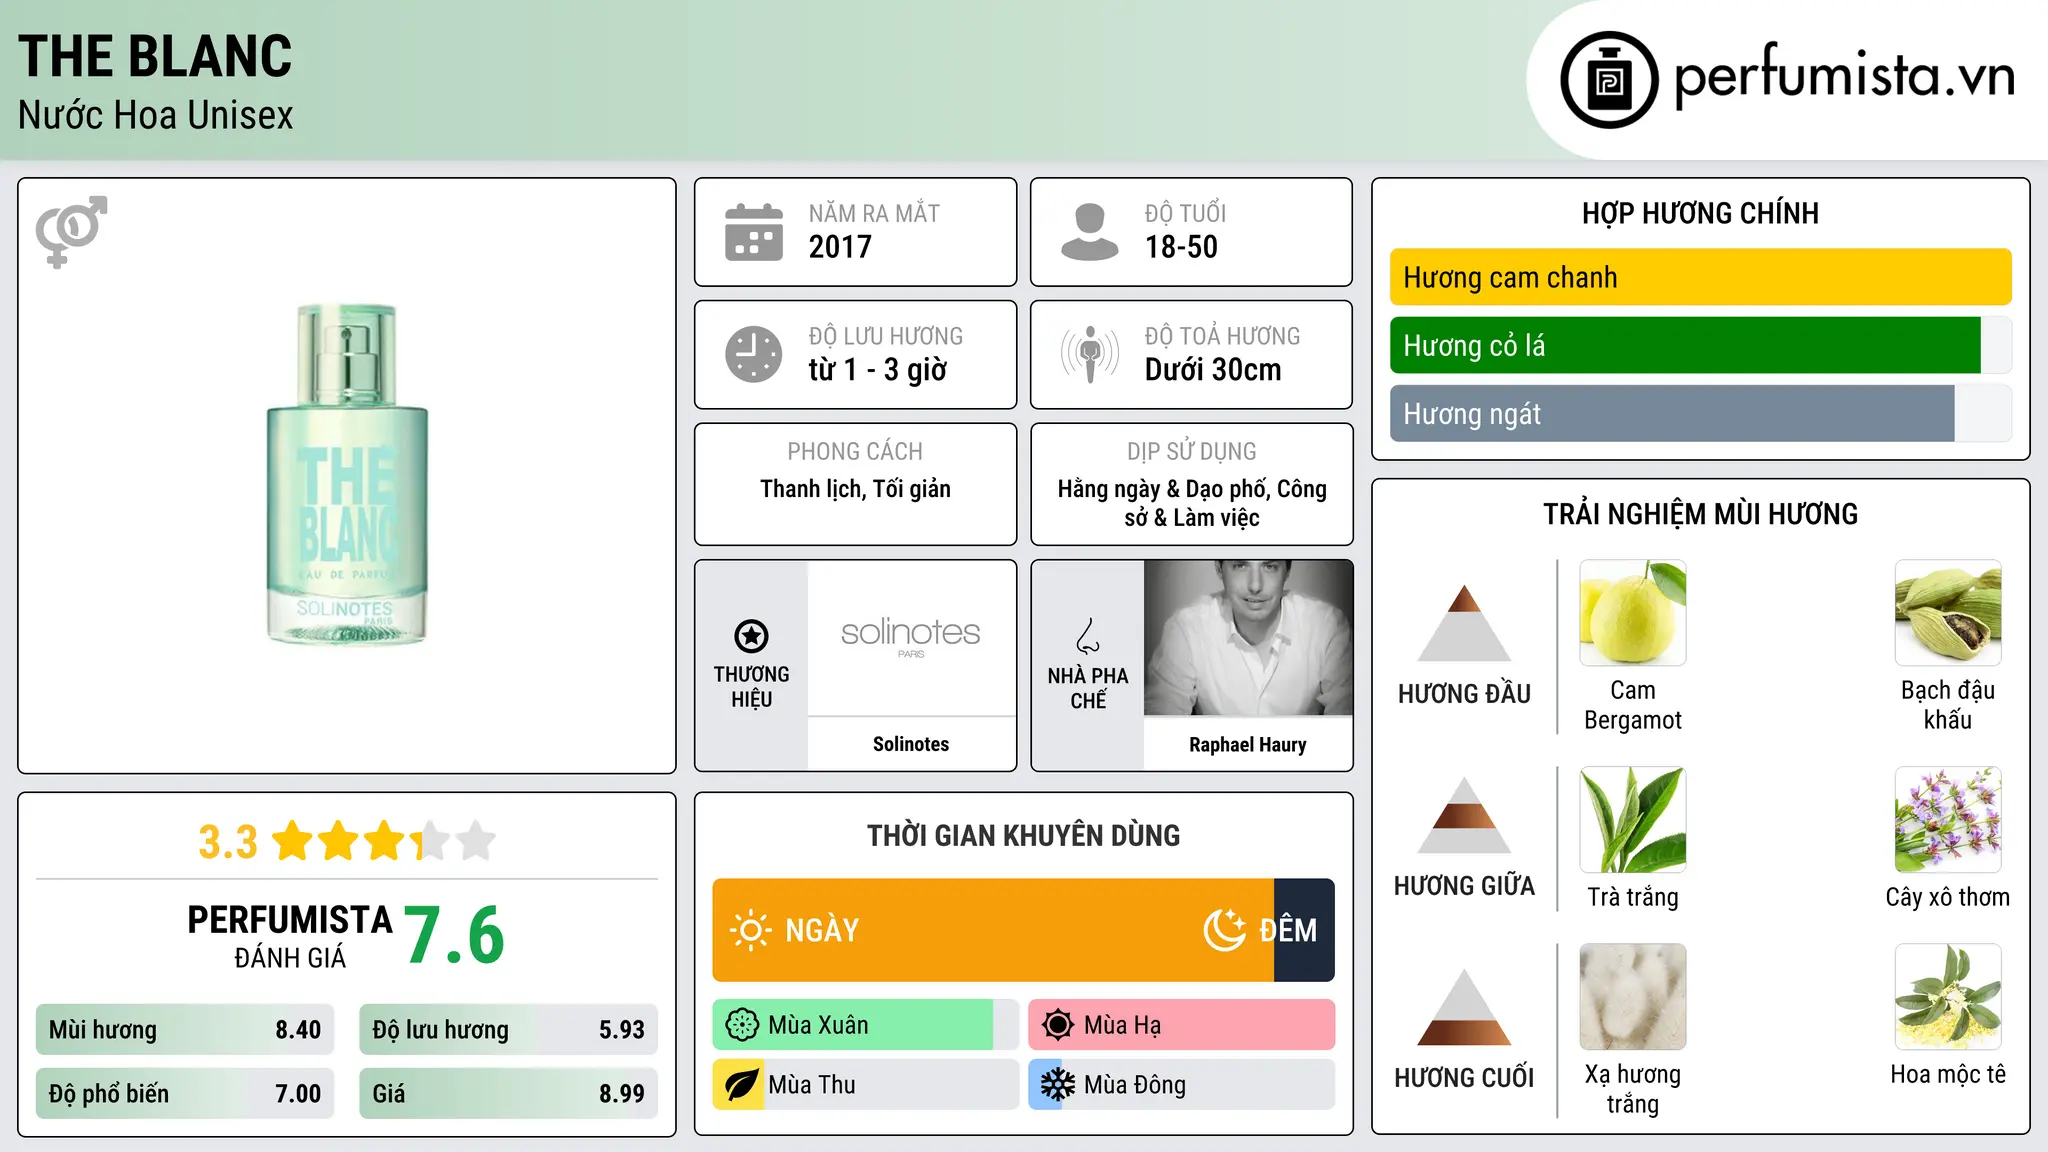
Task: Click the green 7.6 Perfumista score
Action: tap(455, 935)
